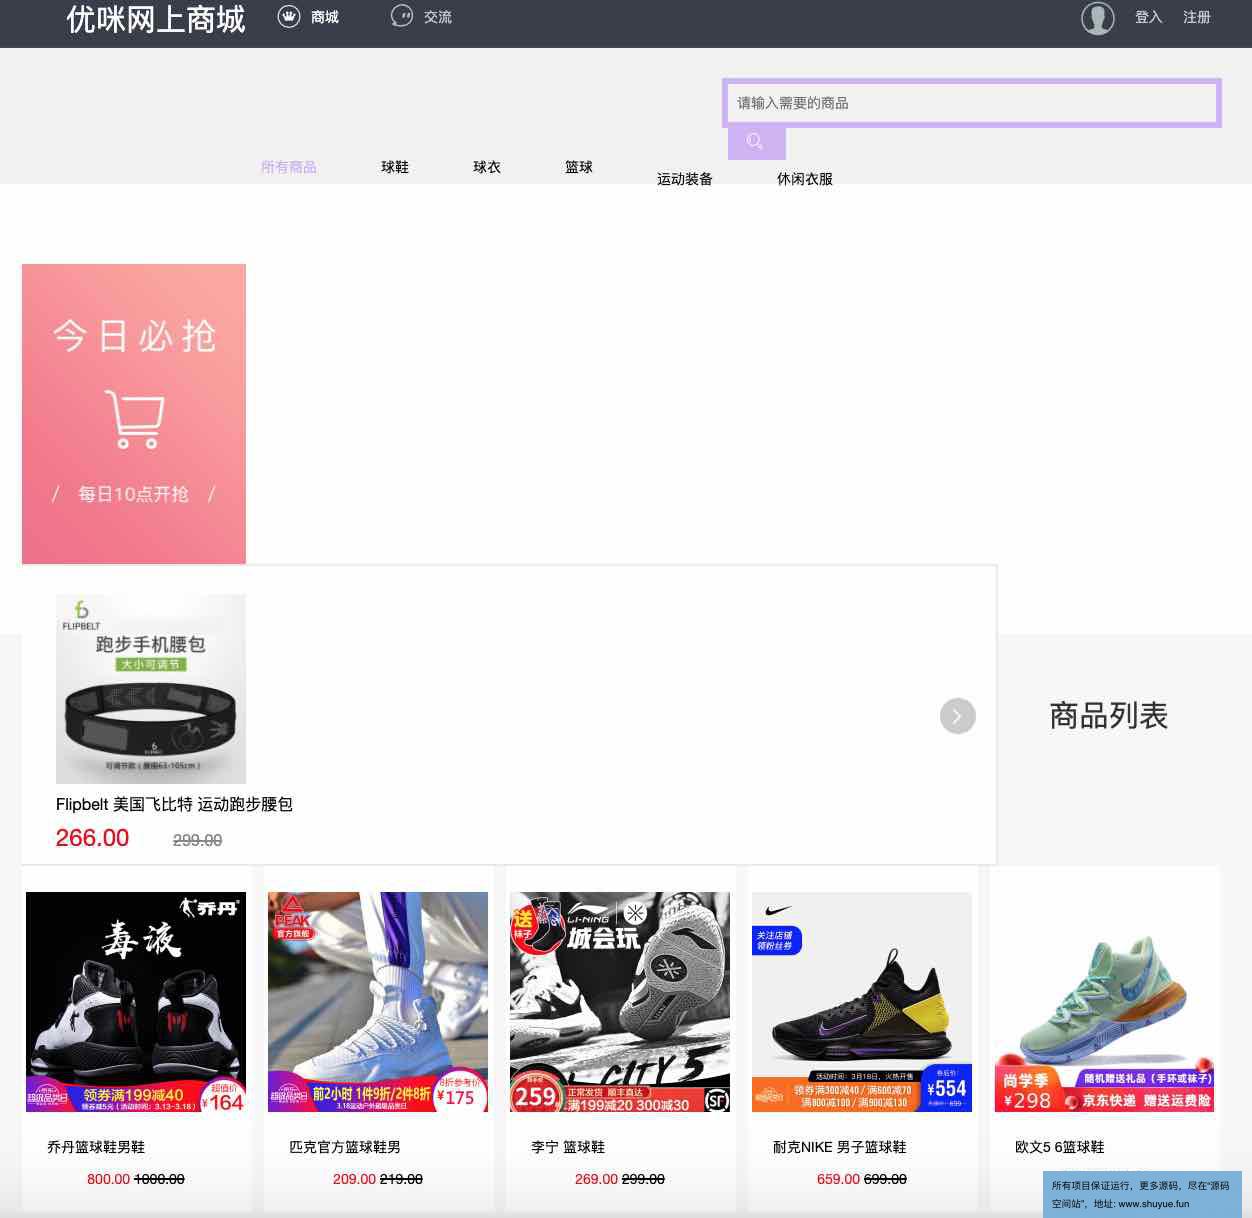Open the 匹克官方篮球鞋男 product image

tap(378, 1002)
